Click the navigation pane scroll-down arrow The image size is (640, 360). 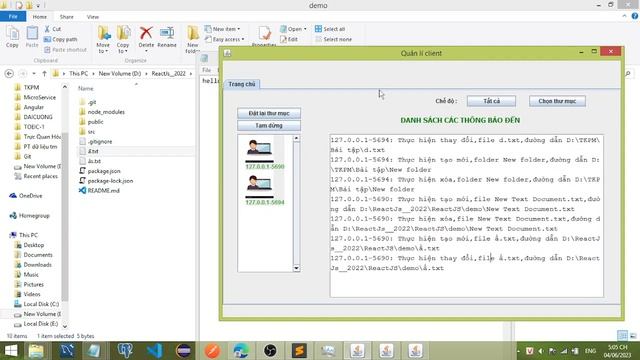(x=64, y=326)
